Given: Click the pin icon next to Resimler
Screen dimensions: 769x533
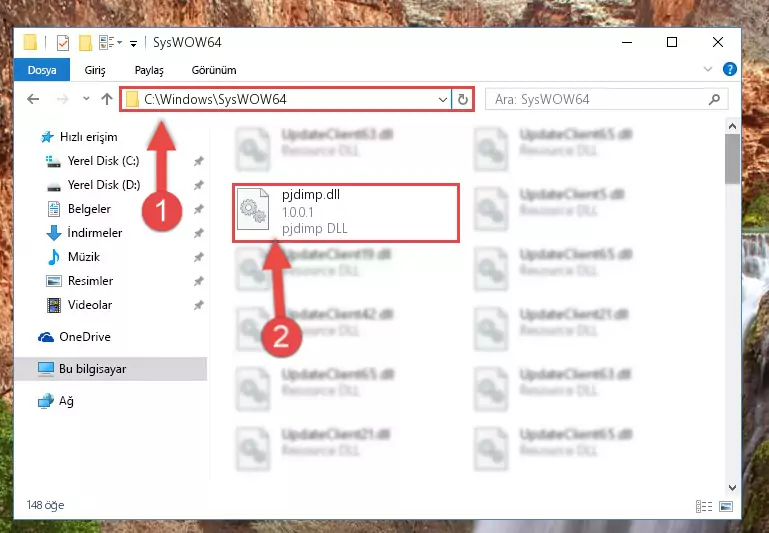Looking at the screenshot, I should point(198,281).
